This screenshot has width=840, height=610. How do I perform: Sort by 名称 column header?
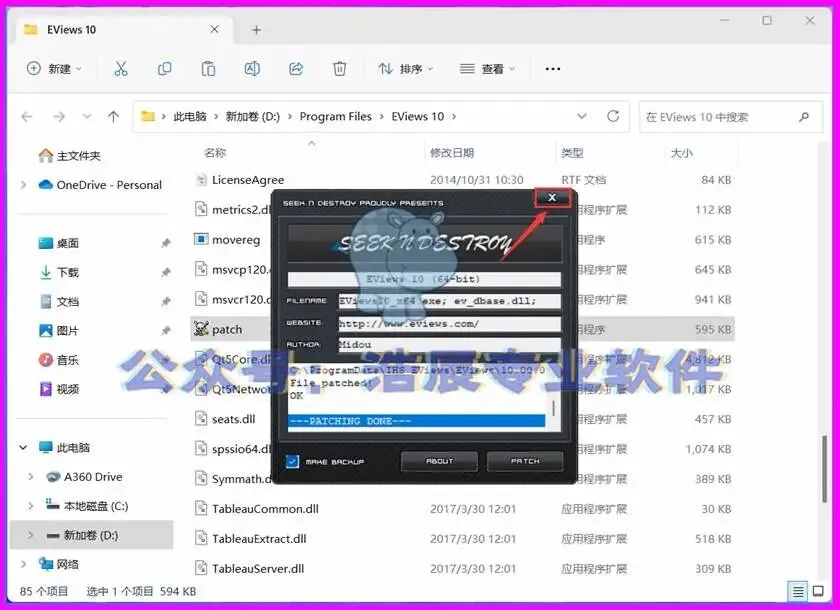(x=215, y=153)
